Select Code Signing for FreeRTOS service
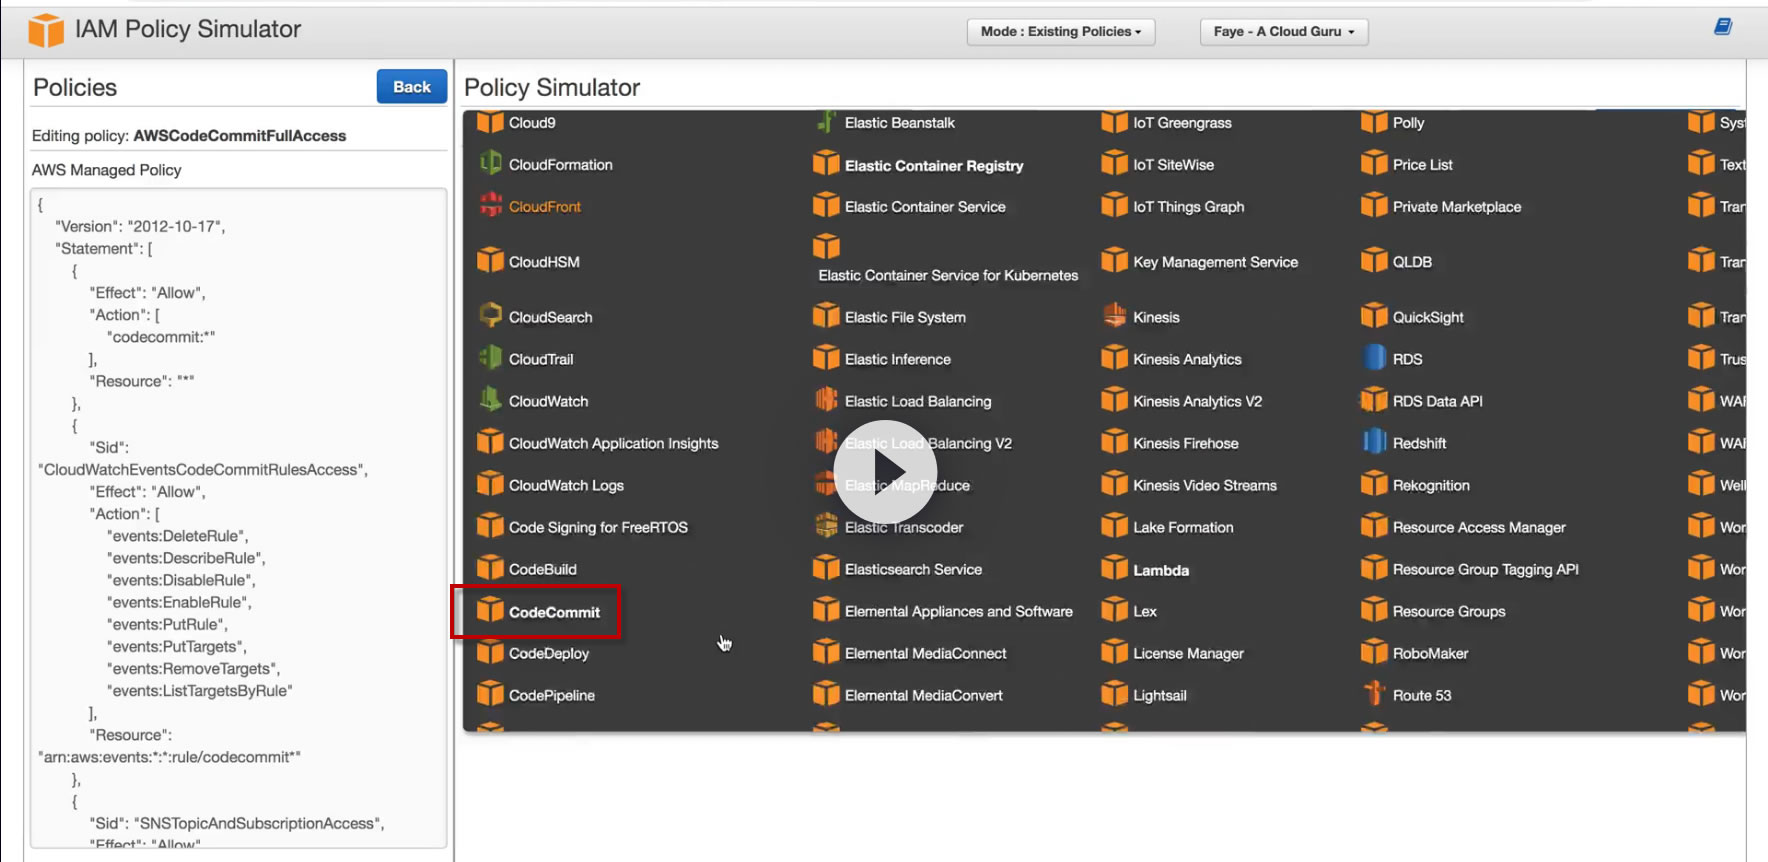 (x=598, y=527)
